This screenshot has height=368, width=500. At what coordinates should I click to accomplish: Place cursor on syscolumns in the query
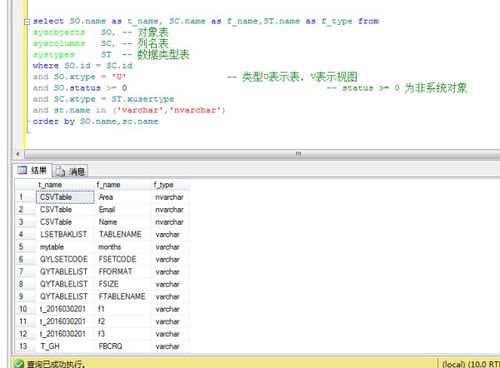(59, 43)
